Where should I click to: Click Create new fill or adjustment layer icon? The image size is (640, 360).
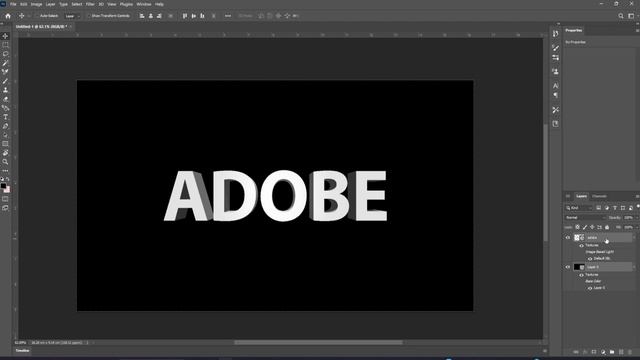[603, 352]
